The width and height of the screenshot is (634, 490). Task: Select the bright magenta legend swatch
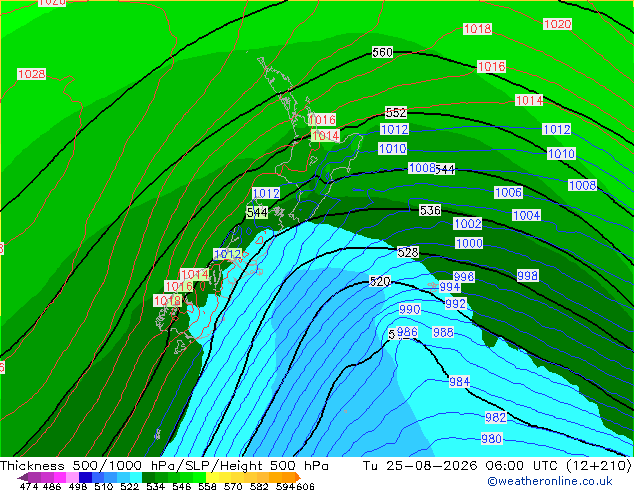[60, 477]
